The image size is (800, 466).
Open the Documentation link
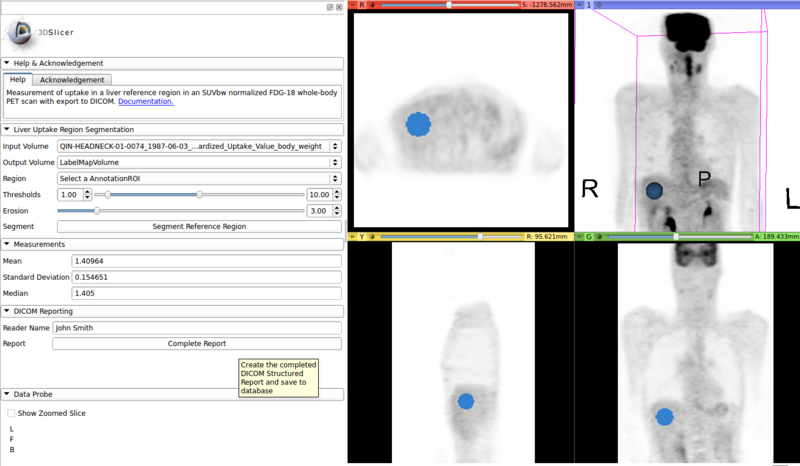(146, 101)
